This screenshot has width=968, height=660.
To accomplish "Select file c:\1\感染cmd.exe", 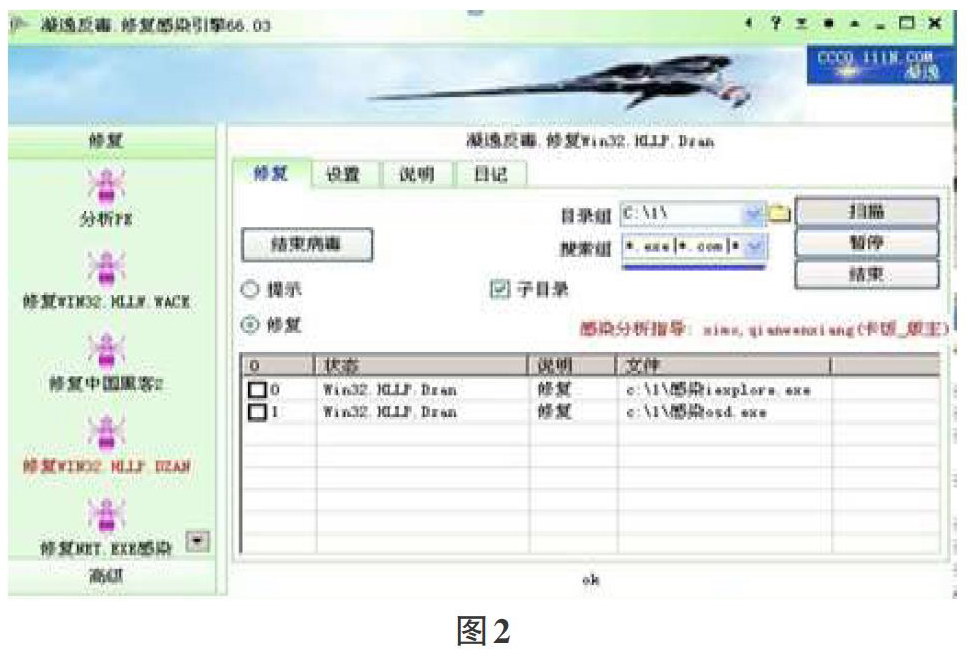I will coord(696,412).
